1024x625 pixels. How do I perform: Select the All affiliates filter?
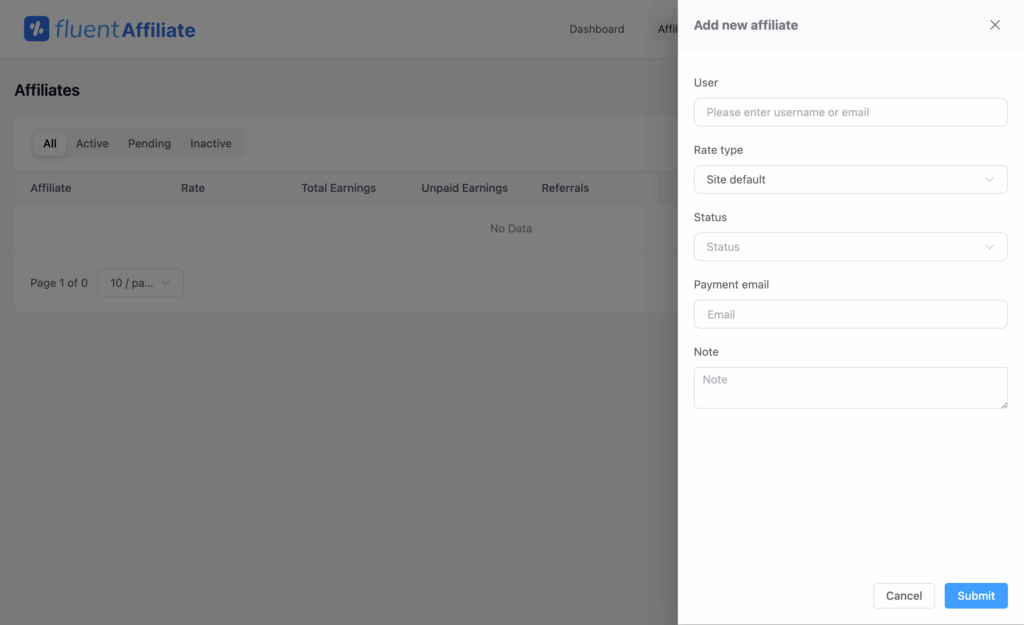pos(49,143)
